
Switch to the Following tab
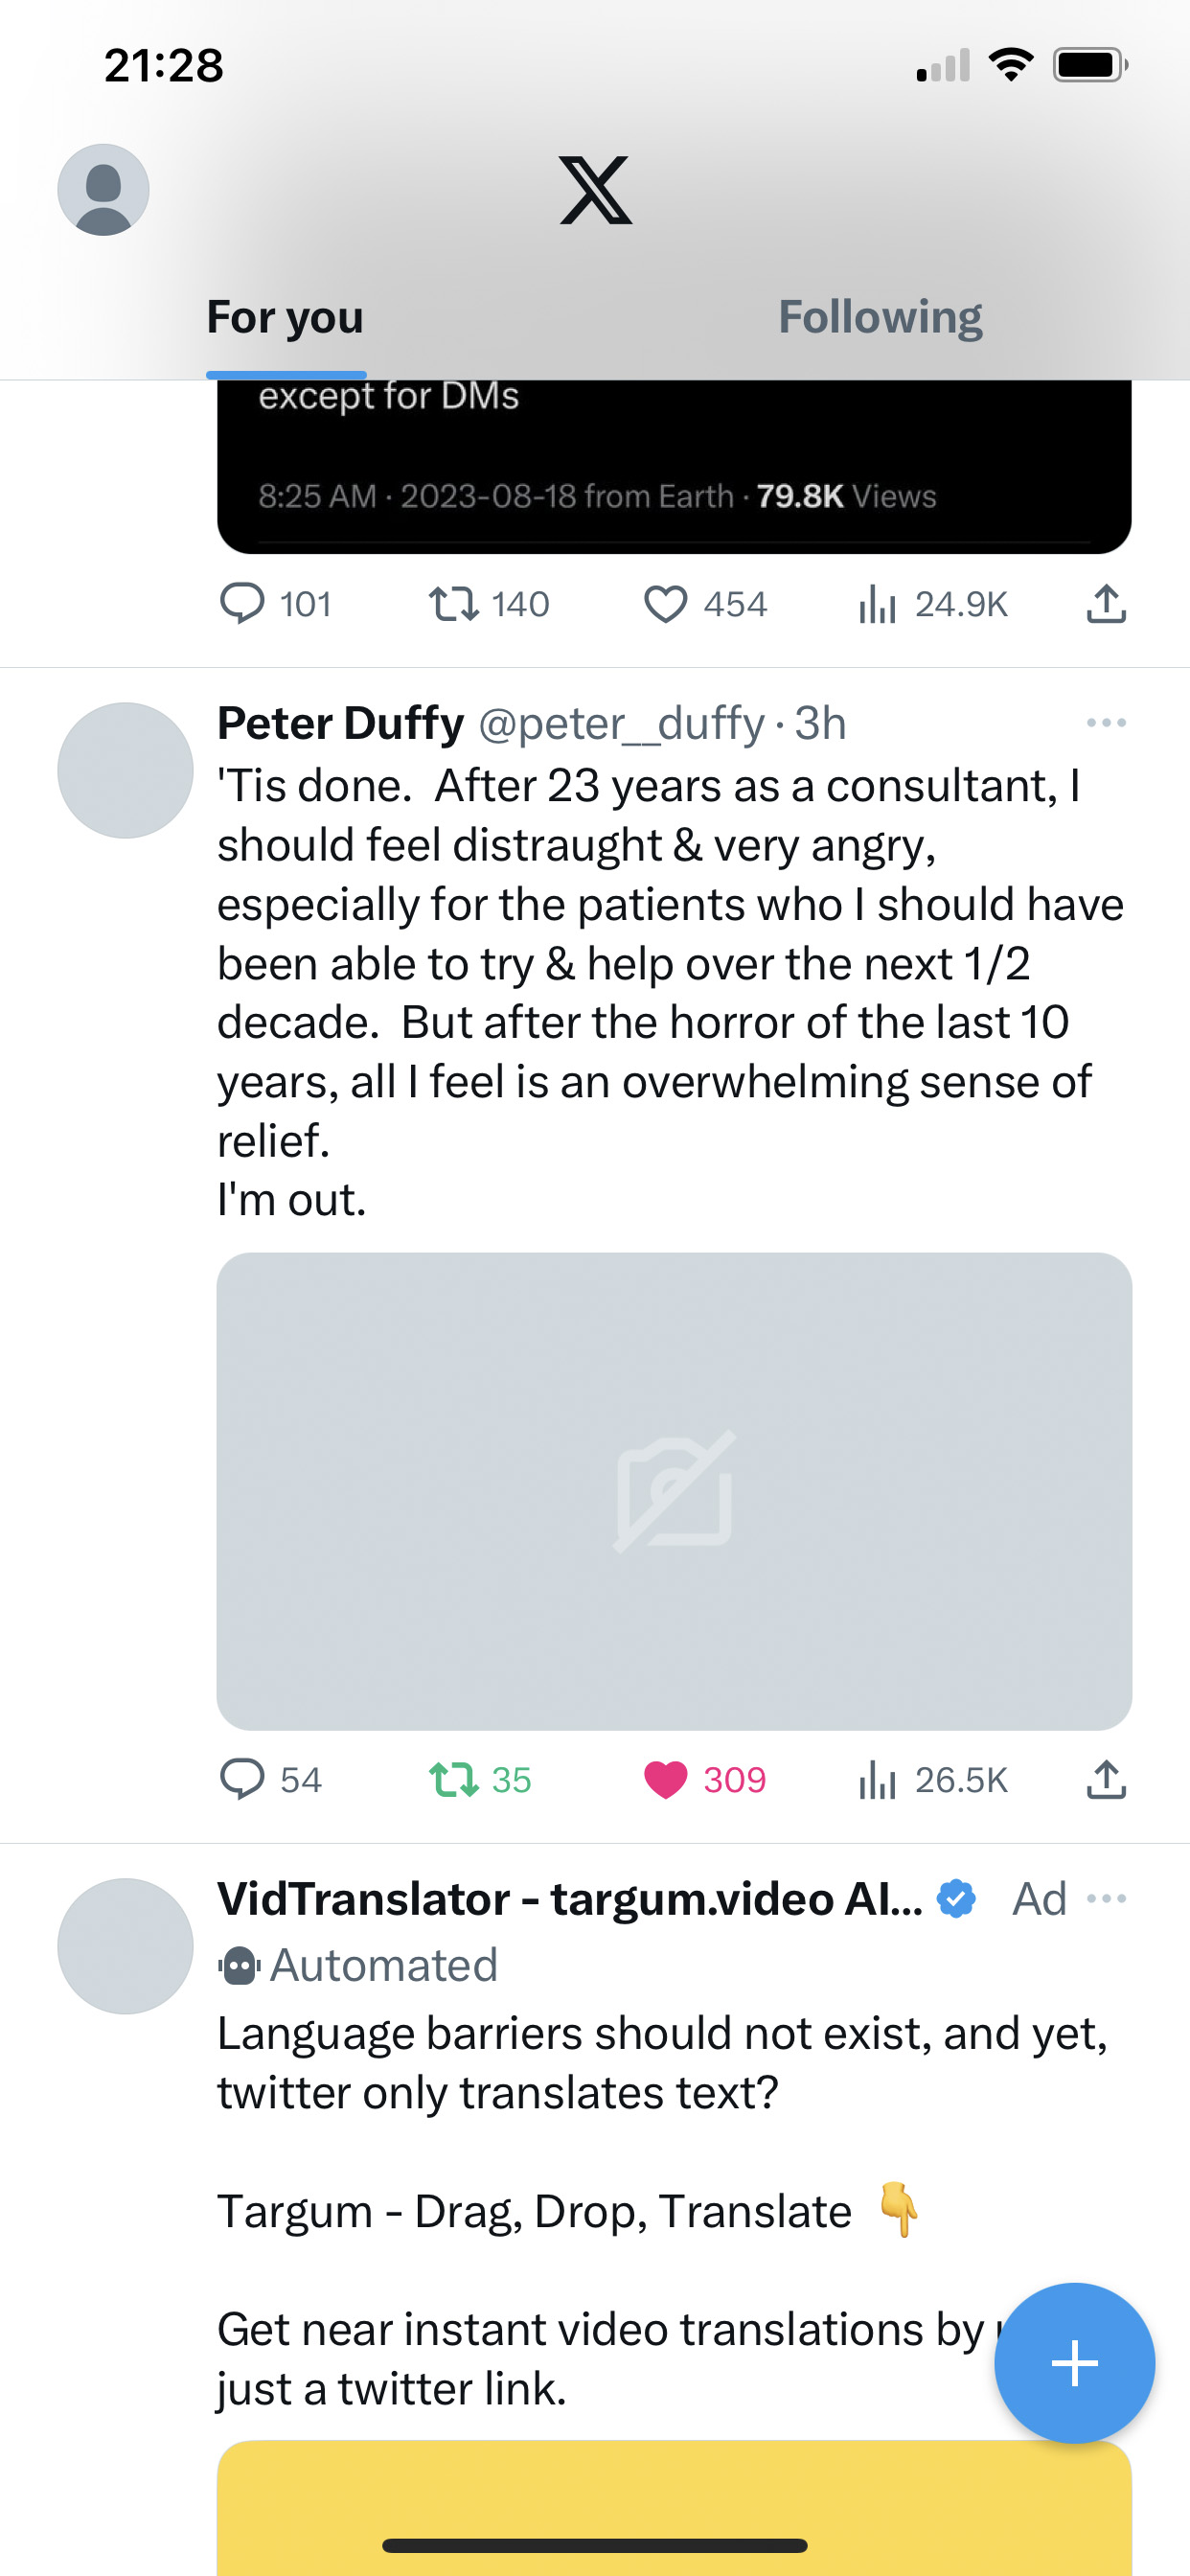pos(880,317)
